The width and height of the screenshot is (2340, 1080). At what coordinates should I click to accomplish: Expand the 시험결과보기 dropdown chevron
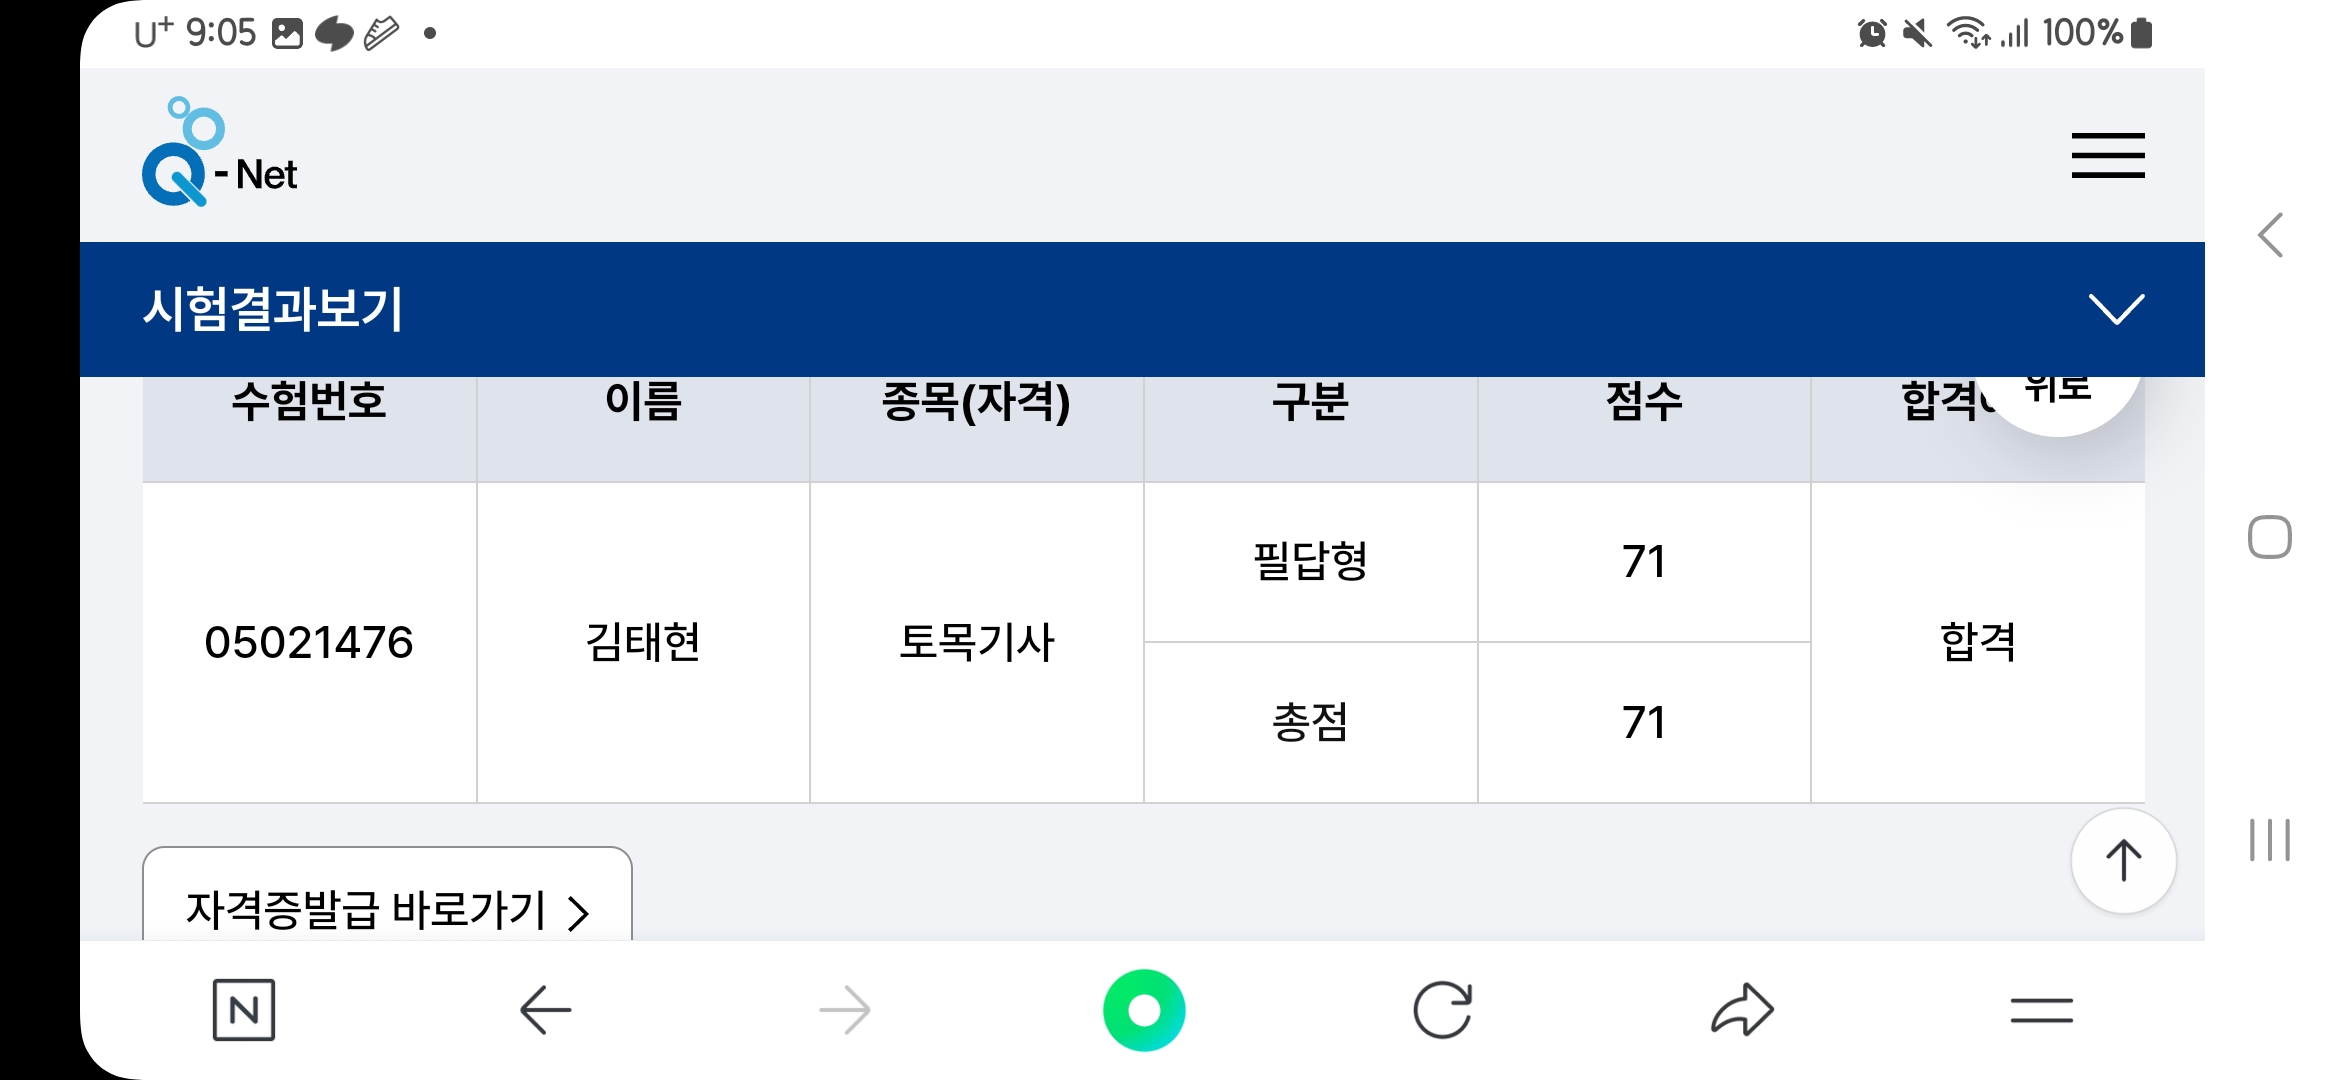pos(2116,309)
